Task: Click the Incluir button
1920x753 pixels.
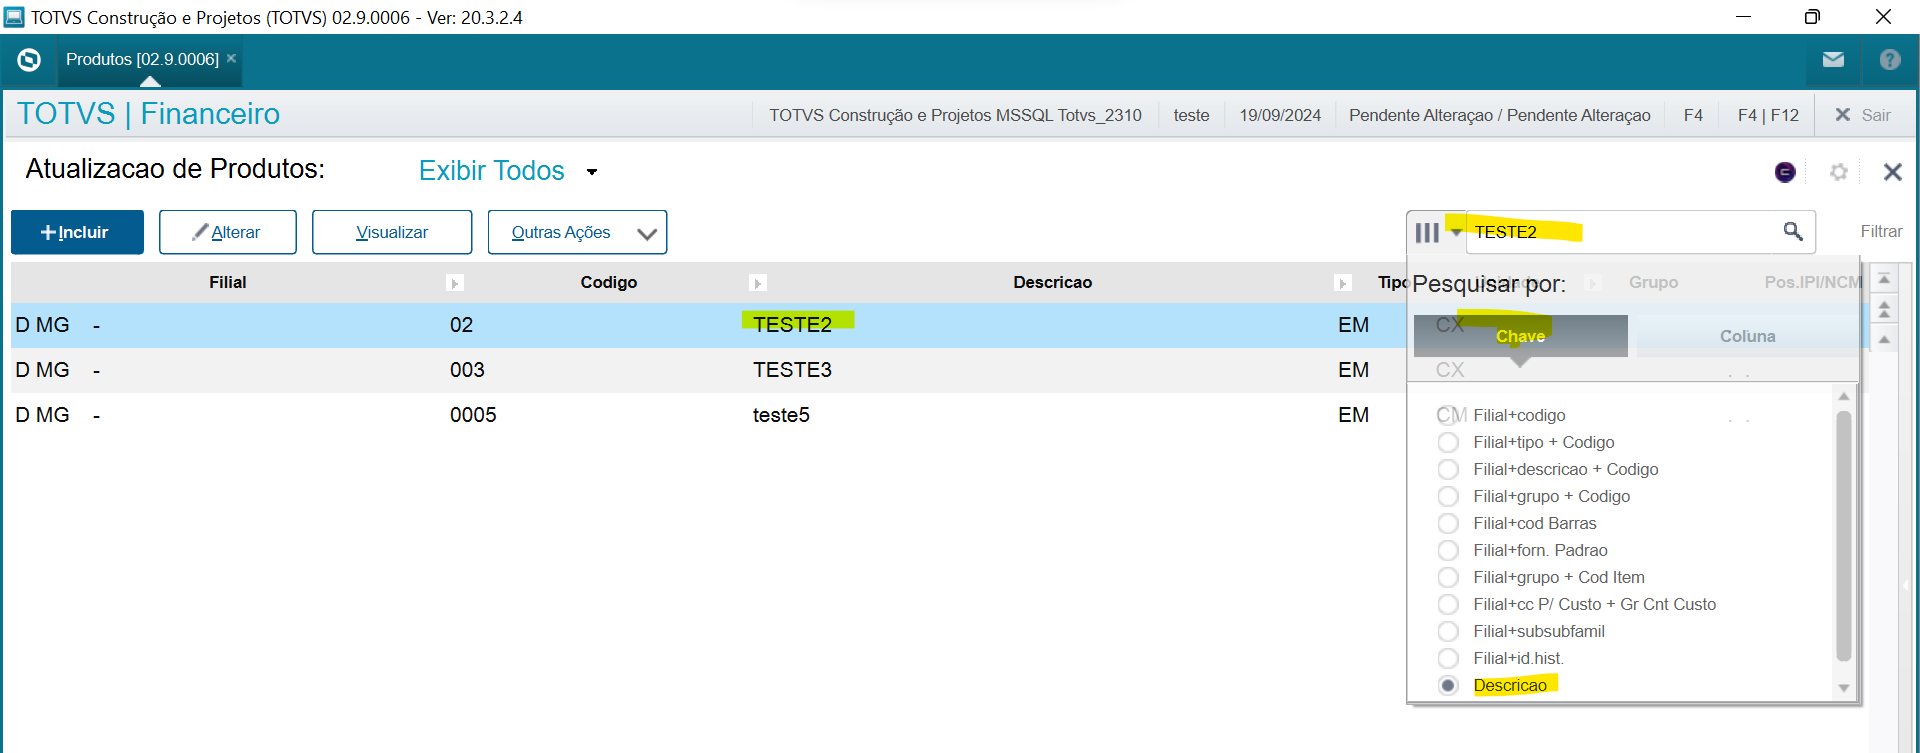Action: tap(77, 232)
